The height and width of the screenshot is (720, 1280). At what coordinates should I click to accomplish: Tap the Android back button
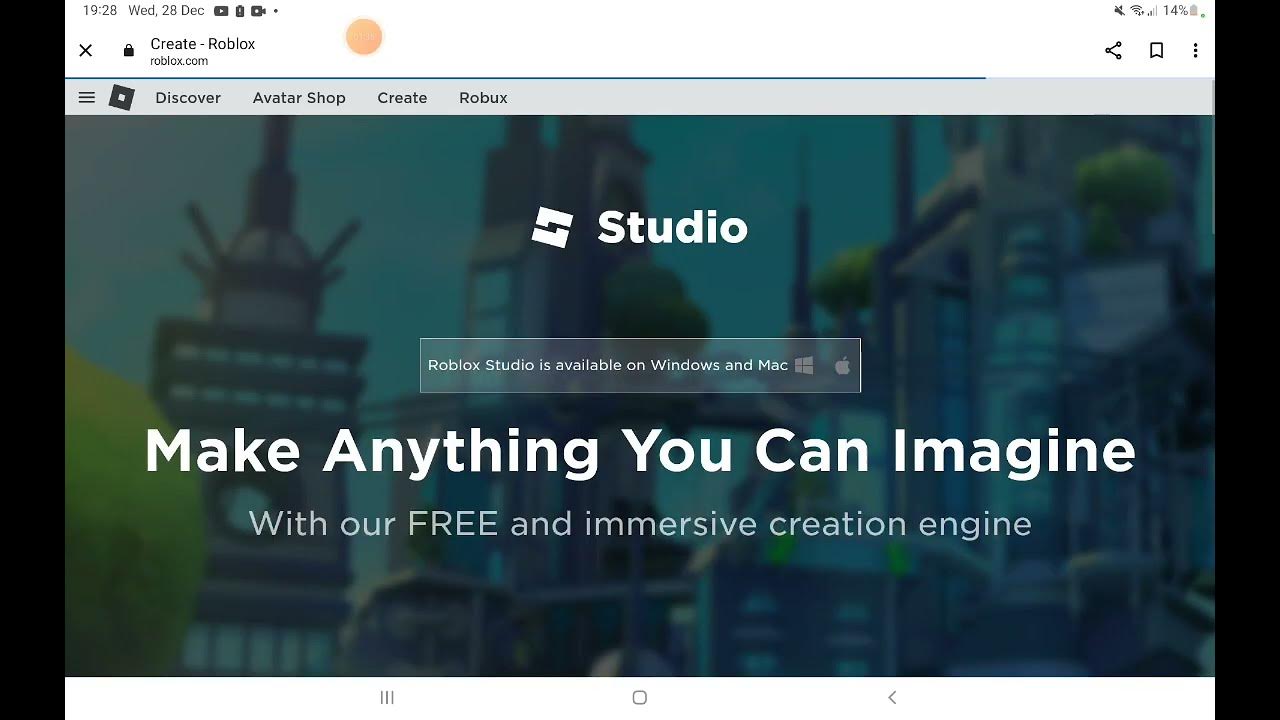892,698
